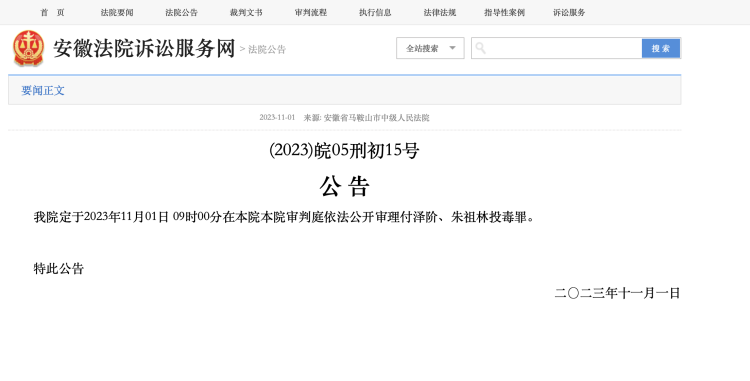Screen dimensions: 750x381
Task: Select the 要闻正文 tab heading
Action: (x=43, y=90)
